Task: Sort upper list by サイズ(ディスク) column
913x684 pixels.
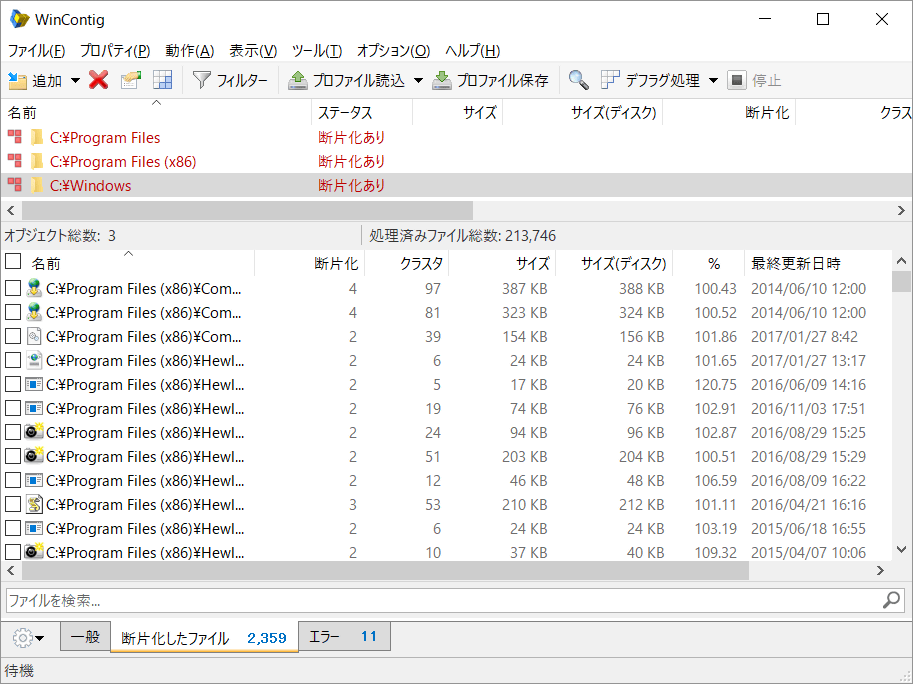Action: 582,112
